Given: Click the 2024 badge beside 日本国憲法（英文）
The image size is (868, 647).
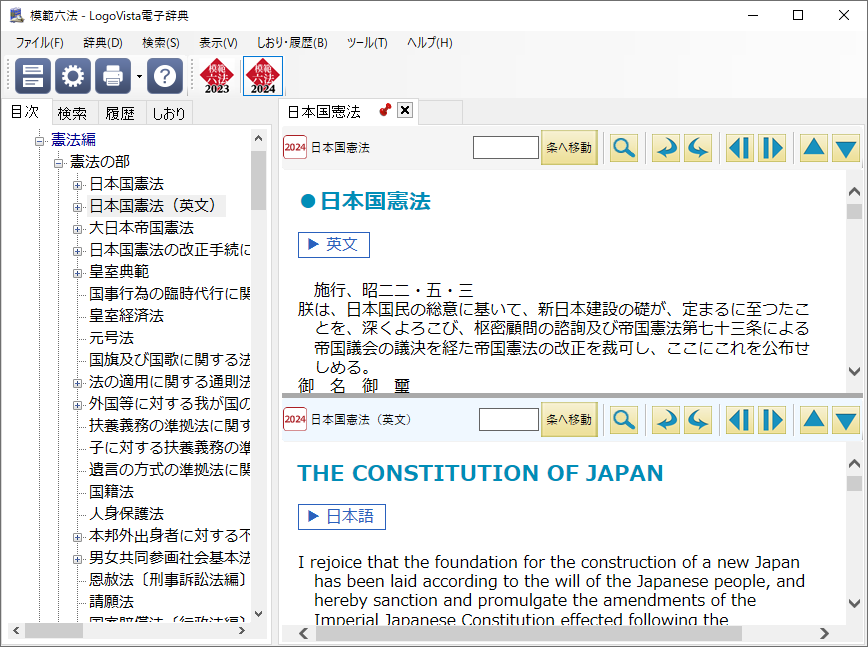Looking at the screenshot, I should pyautogui.click(x=295, y=420).
